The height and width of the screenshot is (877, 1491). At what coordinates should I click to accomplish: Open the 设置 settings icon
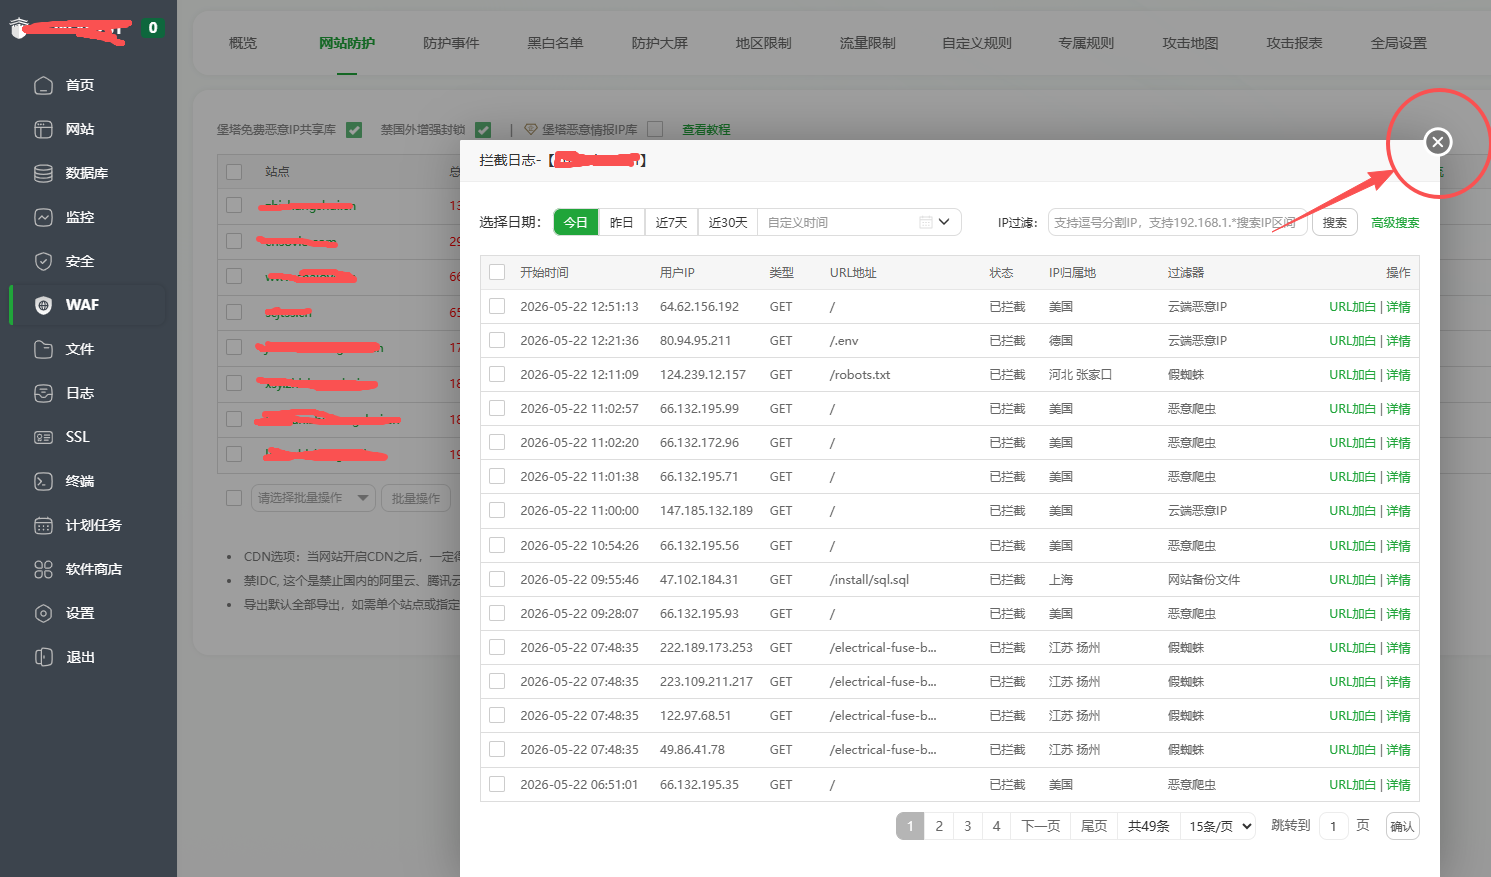[43, 613]
